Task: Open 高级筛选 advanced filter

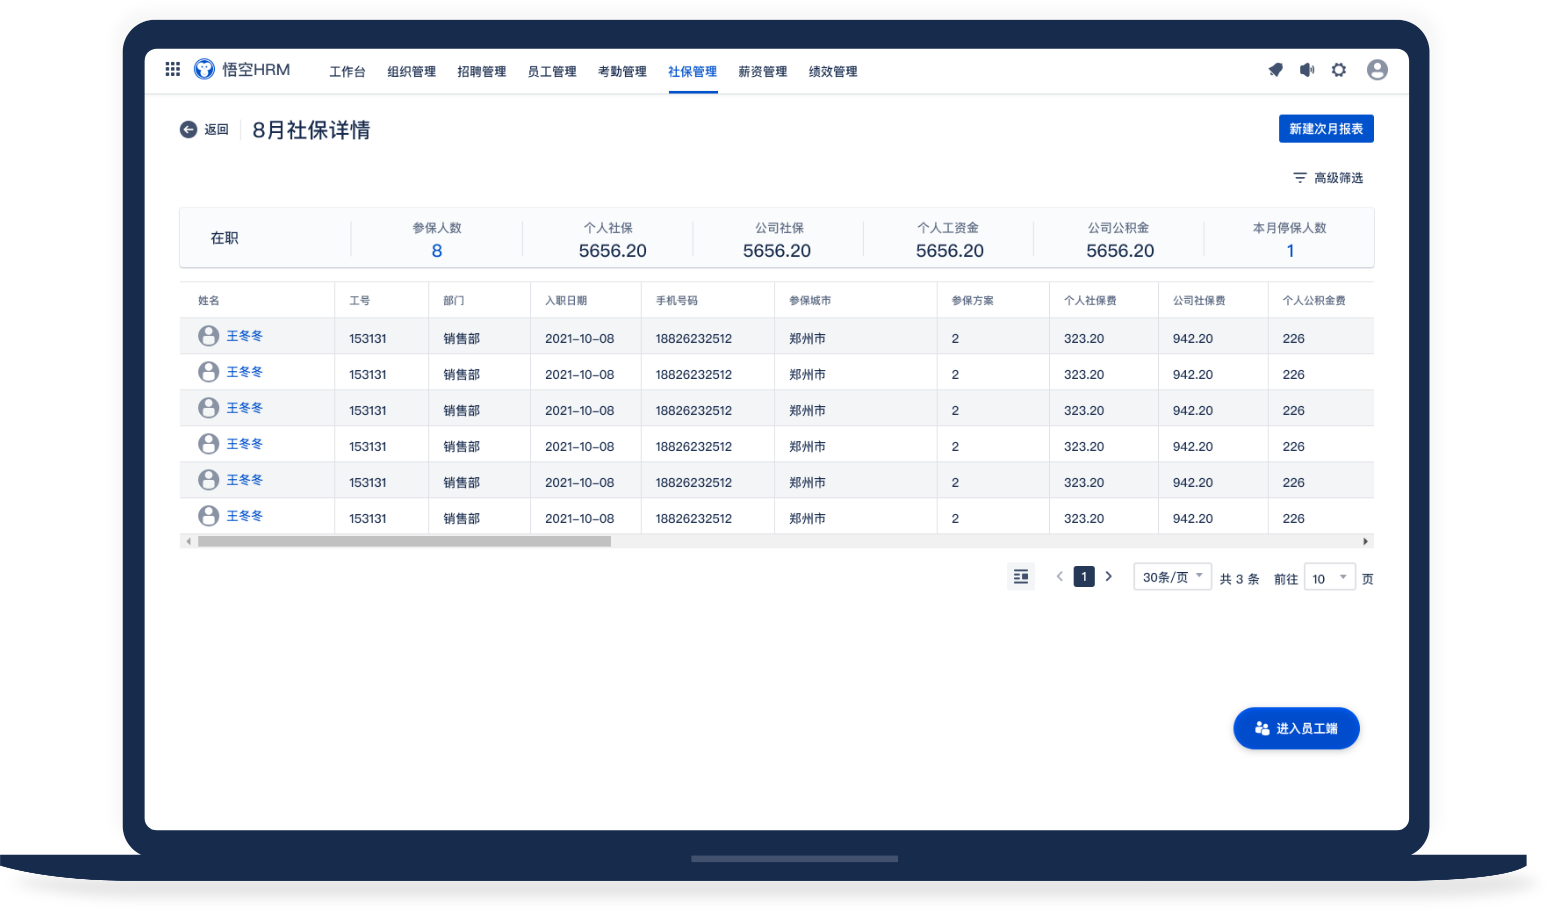Action: pyautogui.click(x=1328, y=178)
